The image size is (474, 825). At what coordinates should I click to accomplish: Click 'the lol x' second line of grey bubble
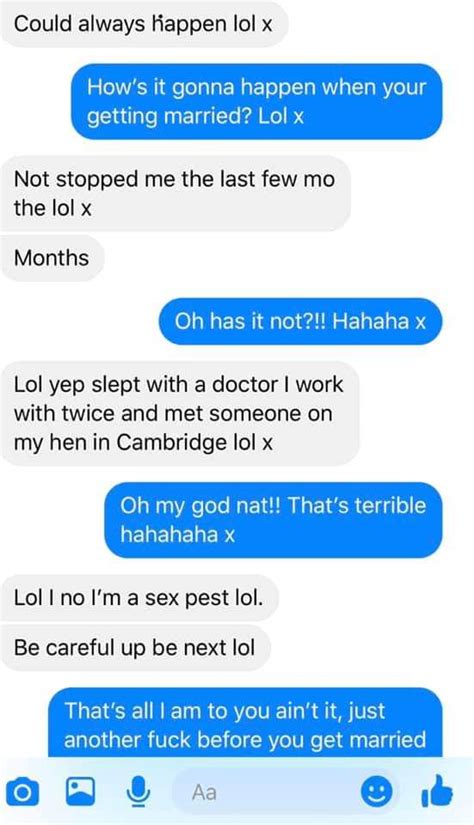pos(53,208)
